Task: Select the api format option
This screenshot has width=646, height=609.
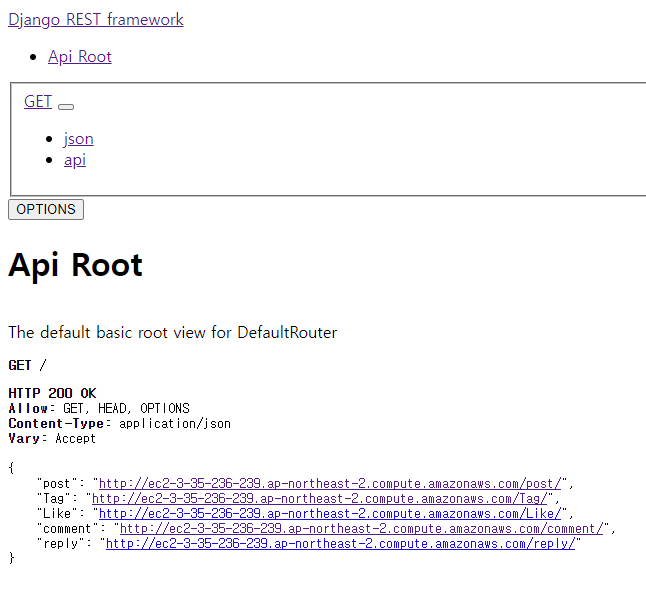Action: [75, 160]
